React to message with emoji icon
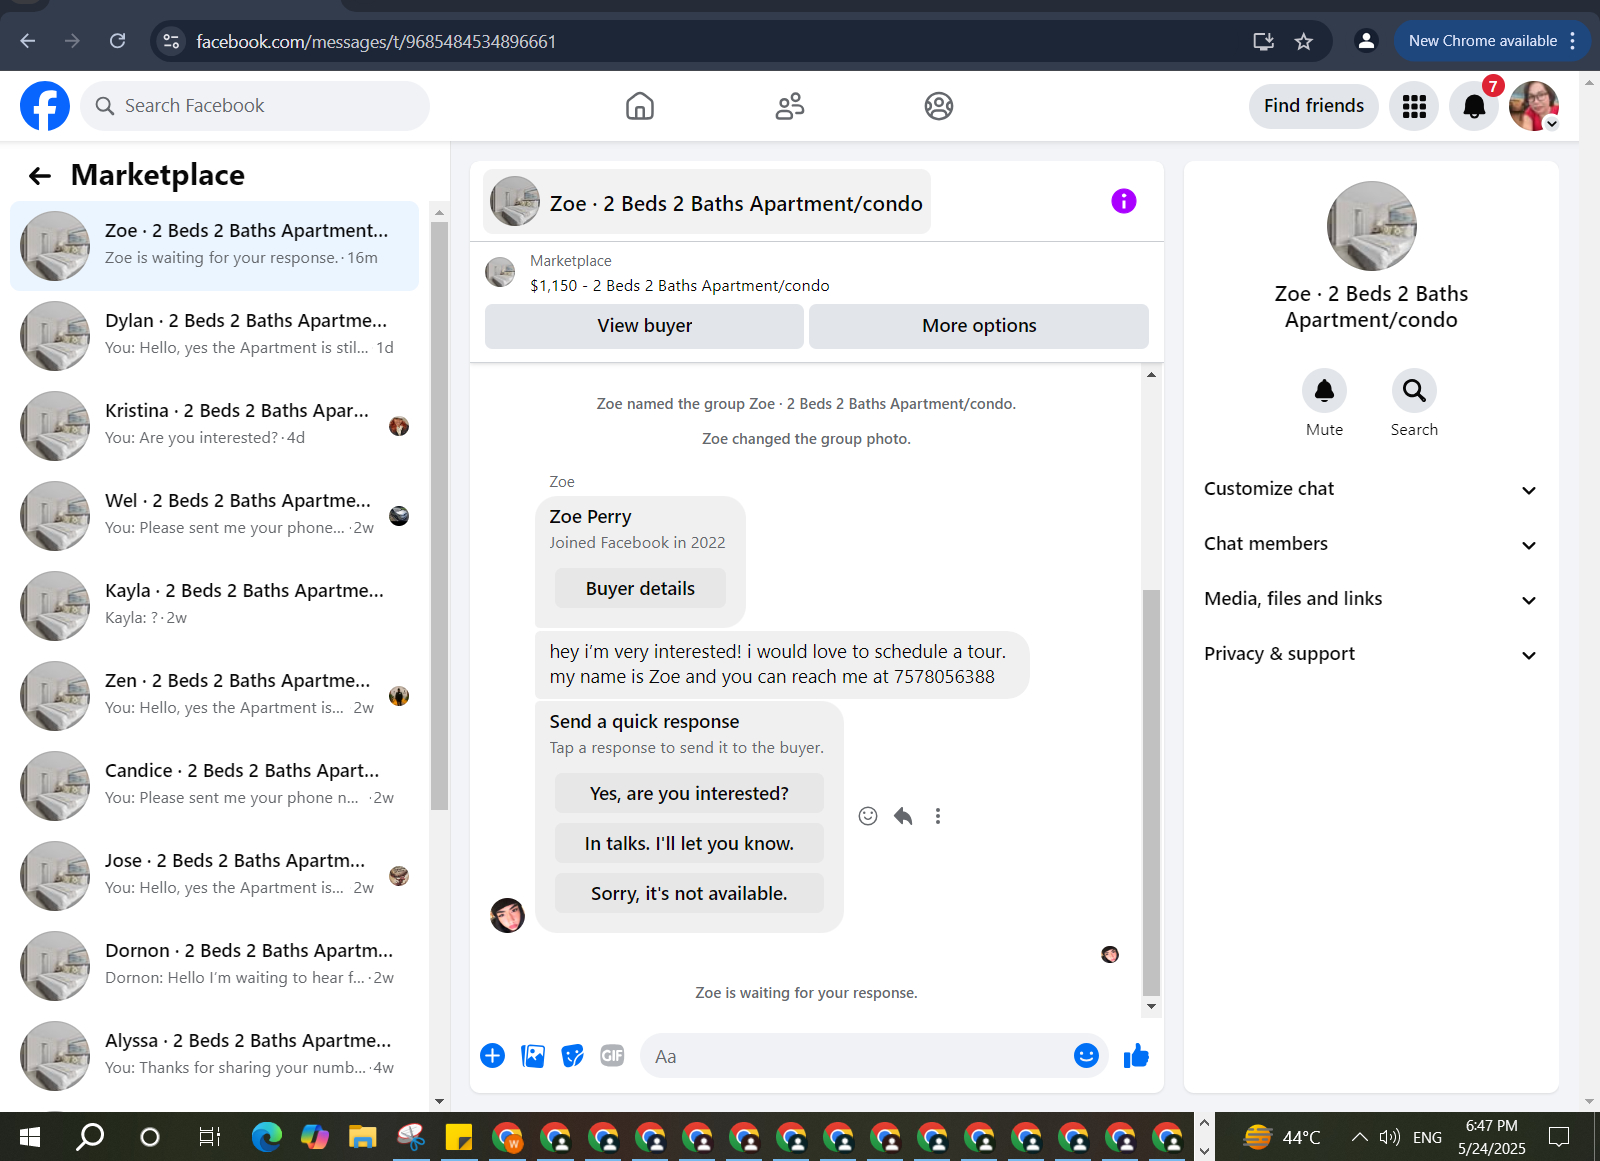This screenshot has height=1161, width=1600. [868, 816]
